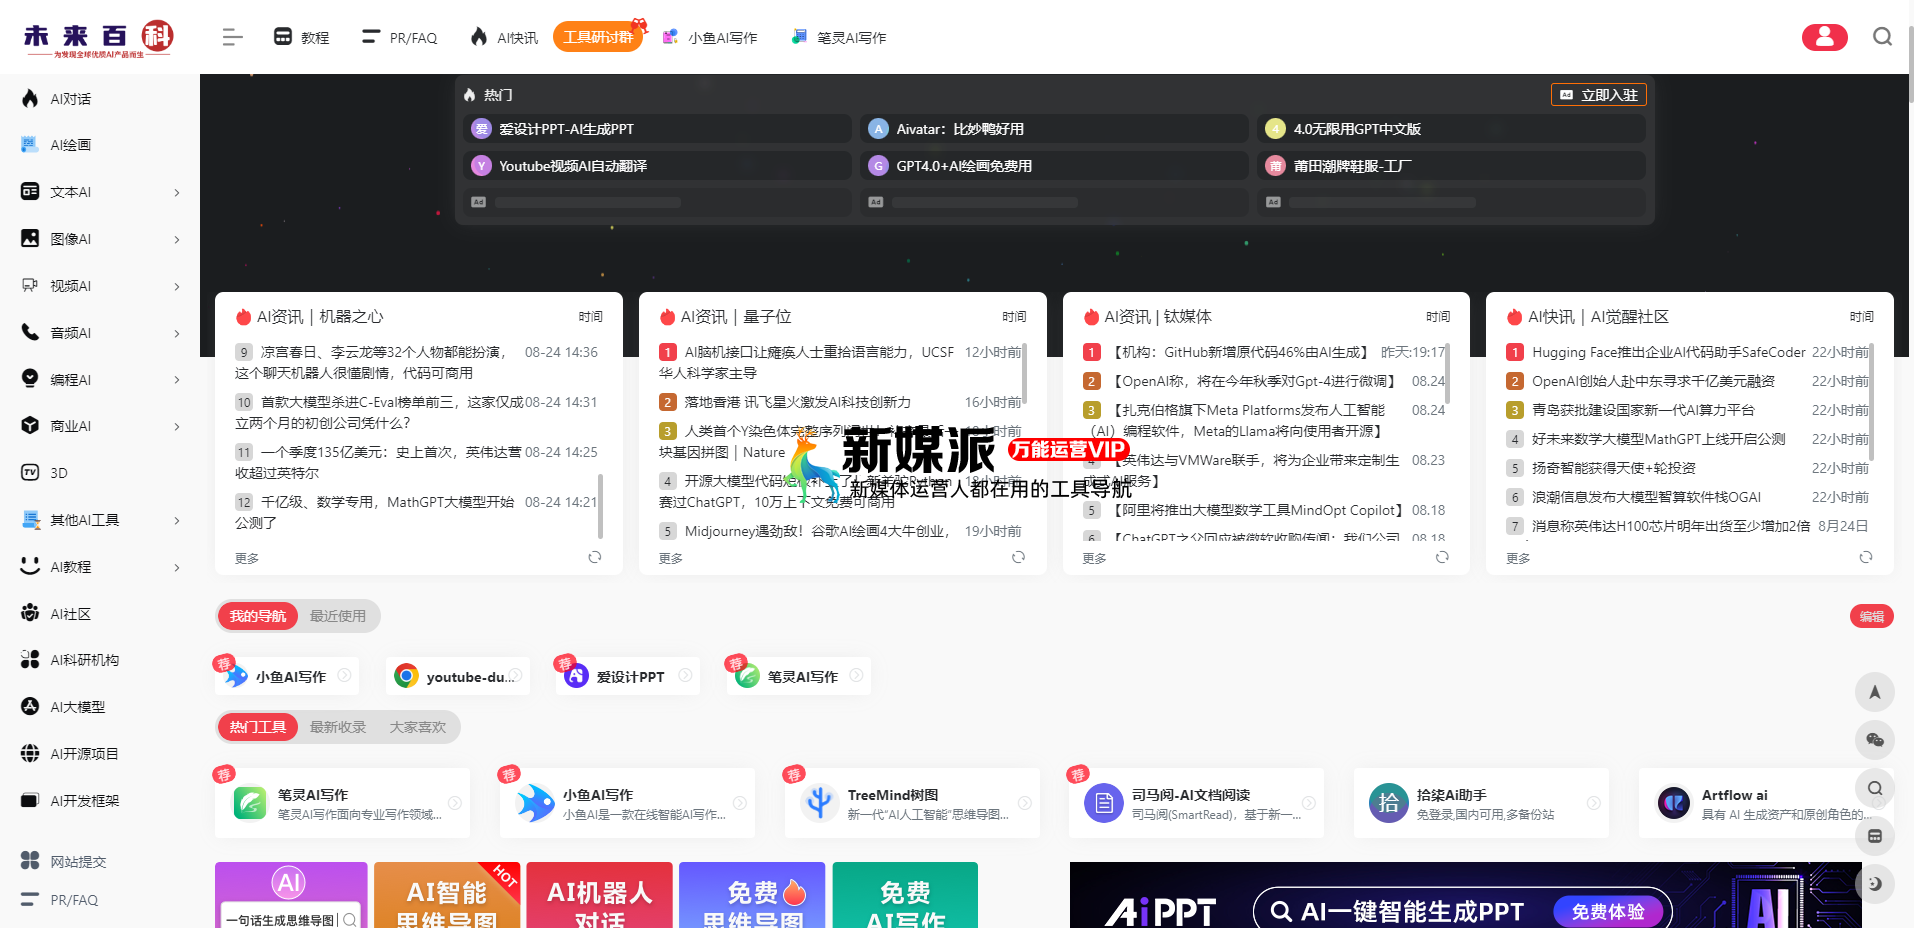The height and width of the screenshot is (928, 1914).
Task: Click the floating search icon at right
Action: (x=1875, y=788)
